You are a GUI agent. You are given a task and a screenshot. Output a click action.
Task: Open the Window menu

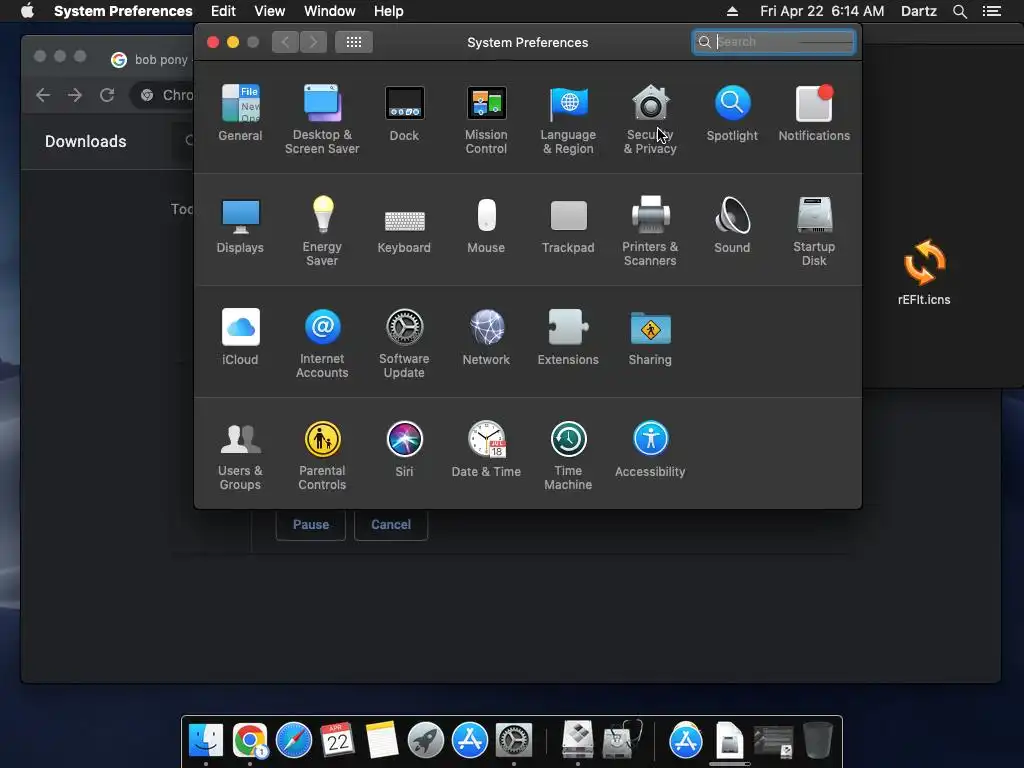[330, 11]
